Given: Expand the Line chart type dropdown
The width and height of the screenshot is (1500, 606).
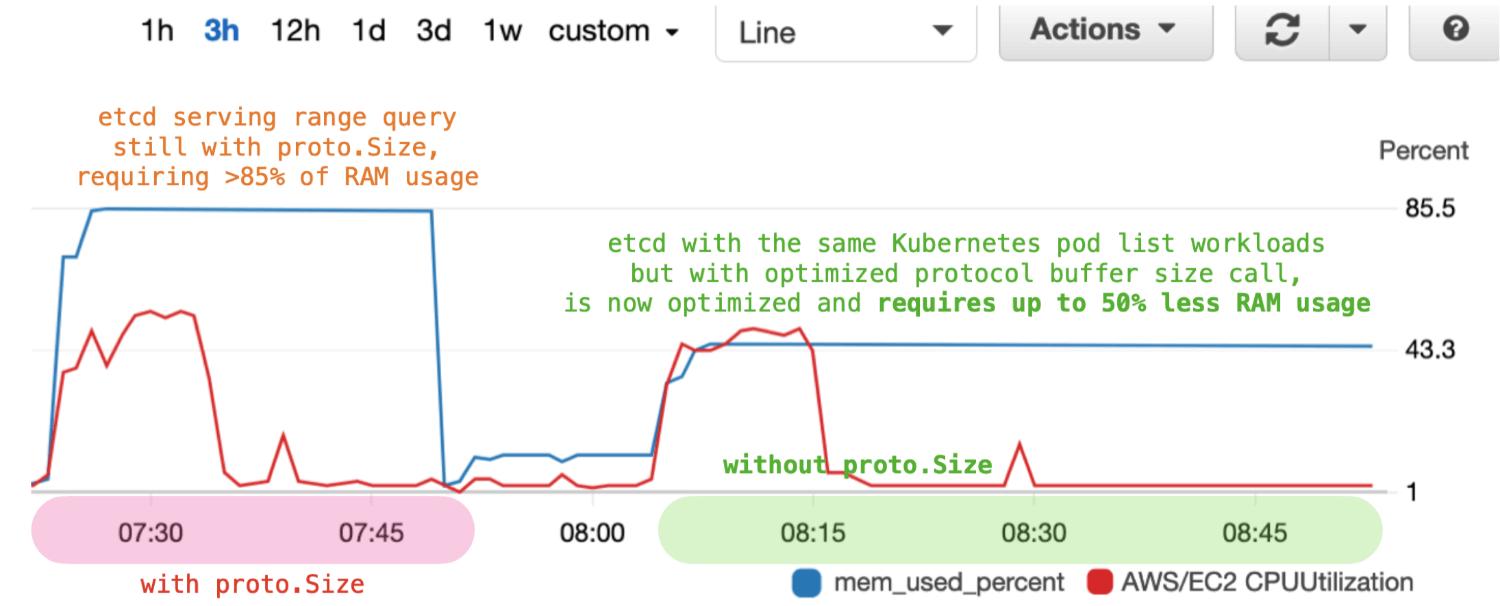Looking at the screenshot, I should tap(845, 31).
